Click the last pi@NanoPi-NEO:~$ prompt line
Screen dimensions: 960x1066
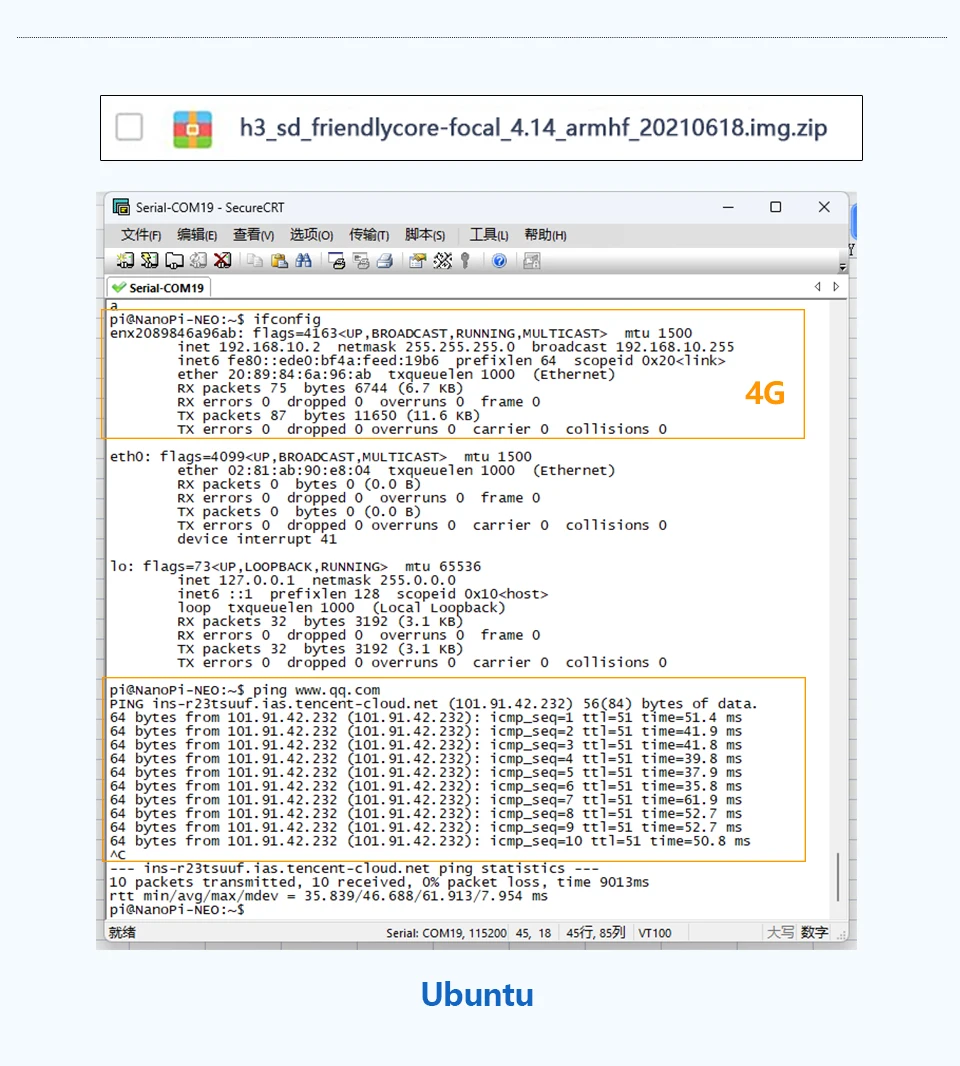pos(177,910)
